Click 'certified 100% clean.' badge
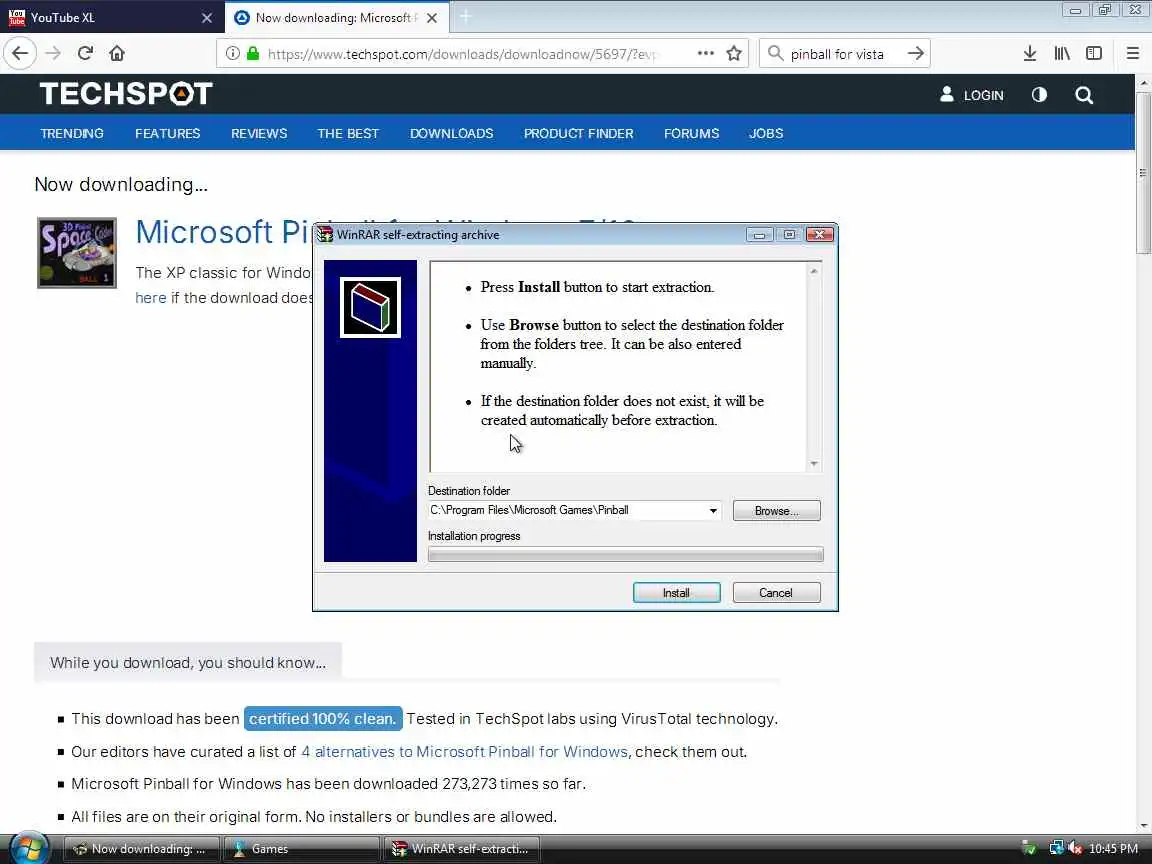 point(323,719)
